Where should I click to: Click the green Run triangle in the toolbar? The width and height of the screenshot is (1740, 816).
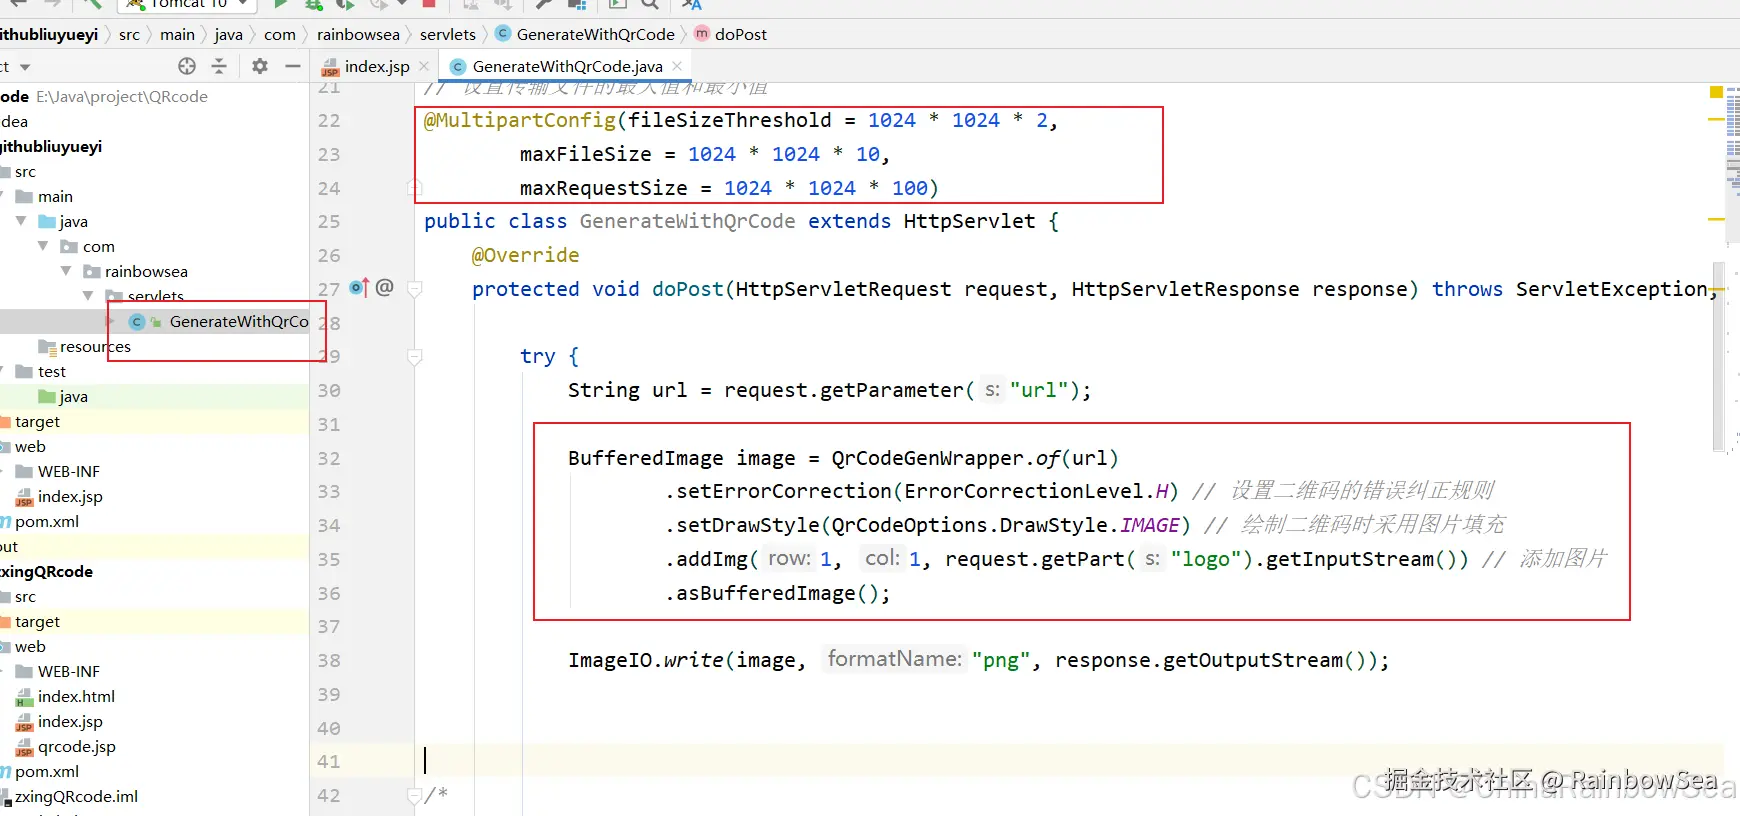[281, 4]
